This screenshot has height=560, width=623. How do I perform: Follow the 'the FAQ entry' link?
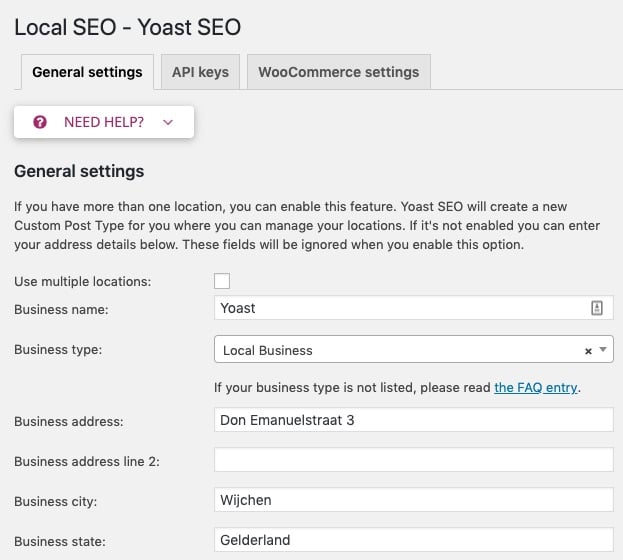point(536,387)
